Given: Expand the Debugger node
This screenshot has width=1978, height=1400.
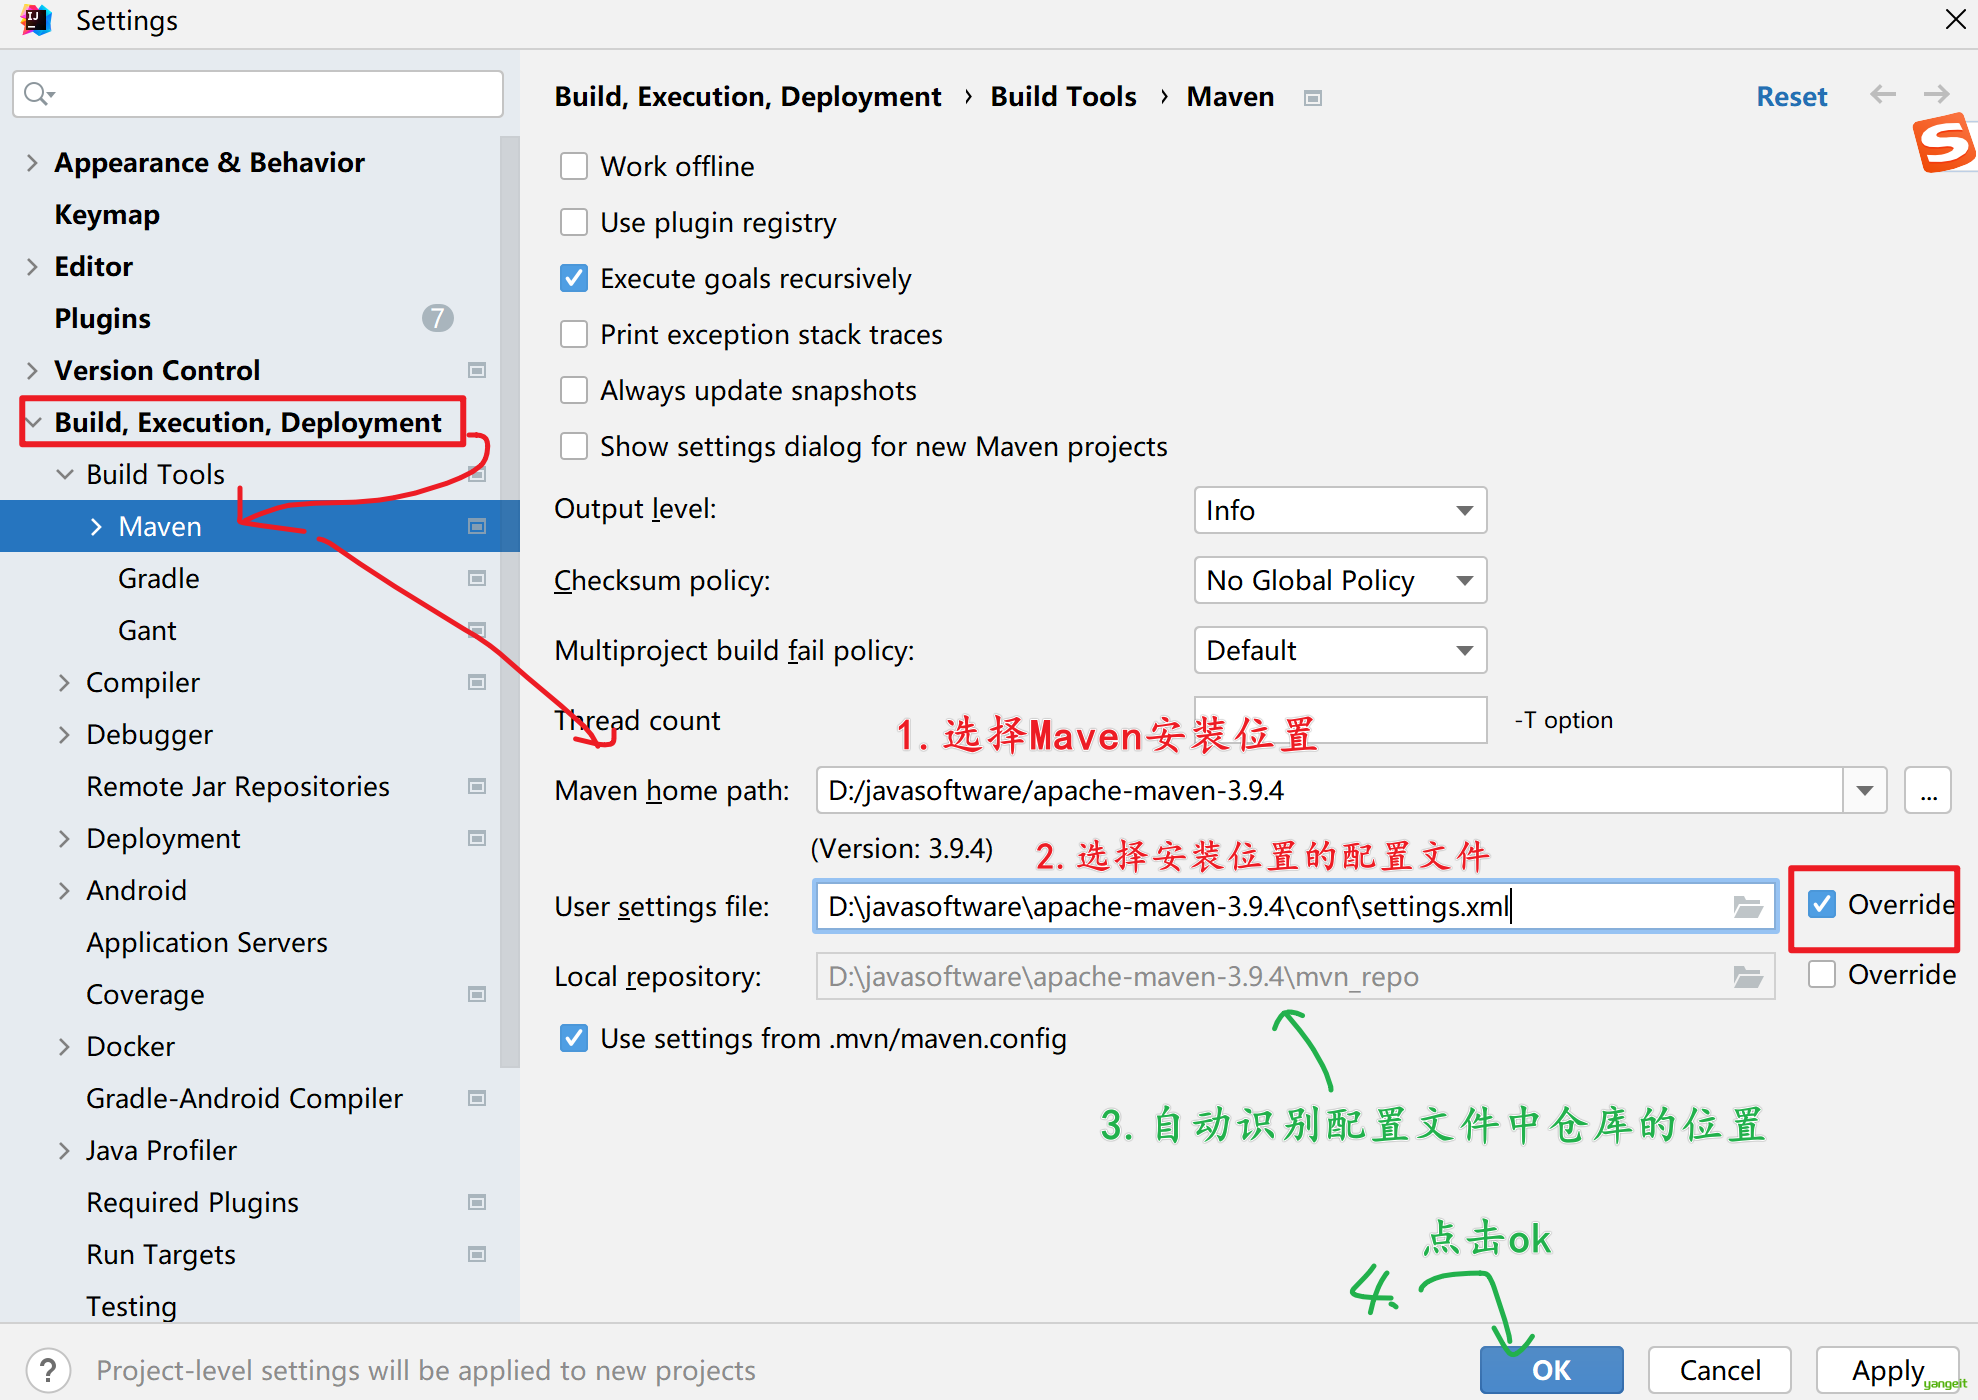Looking at the screenshot, I should [64, 734].
